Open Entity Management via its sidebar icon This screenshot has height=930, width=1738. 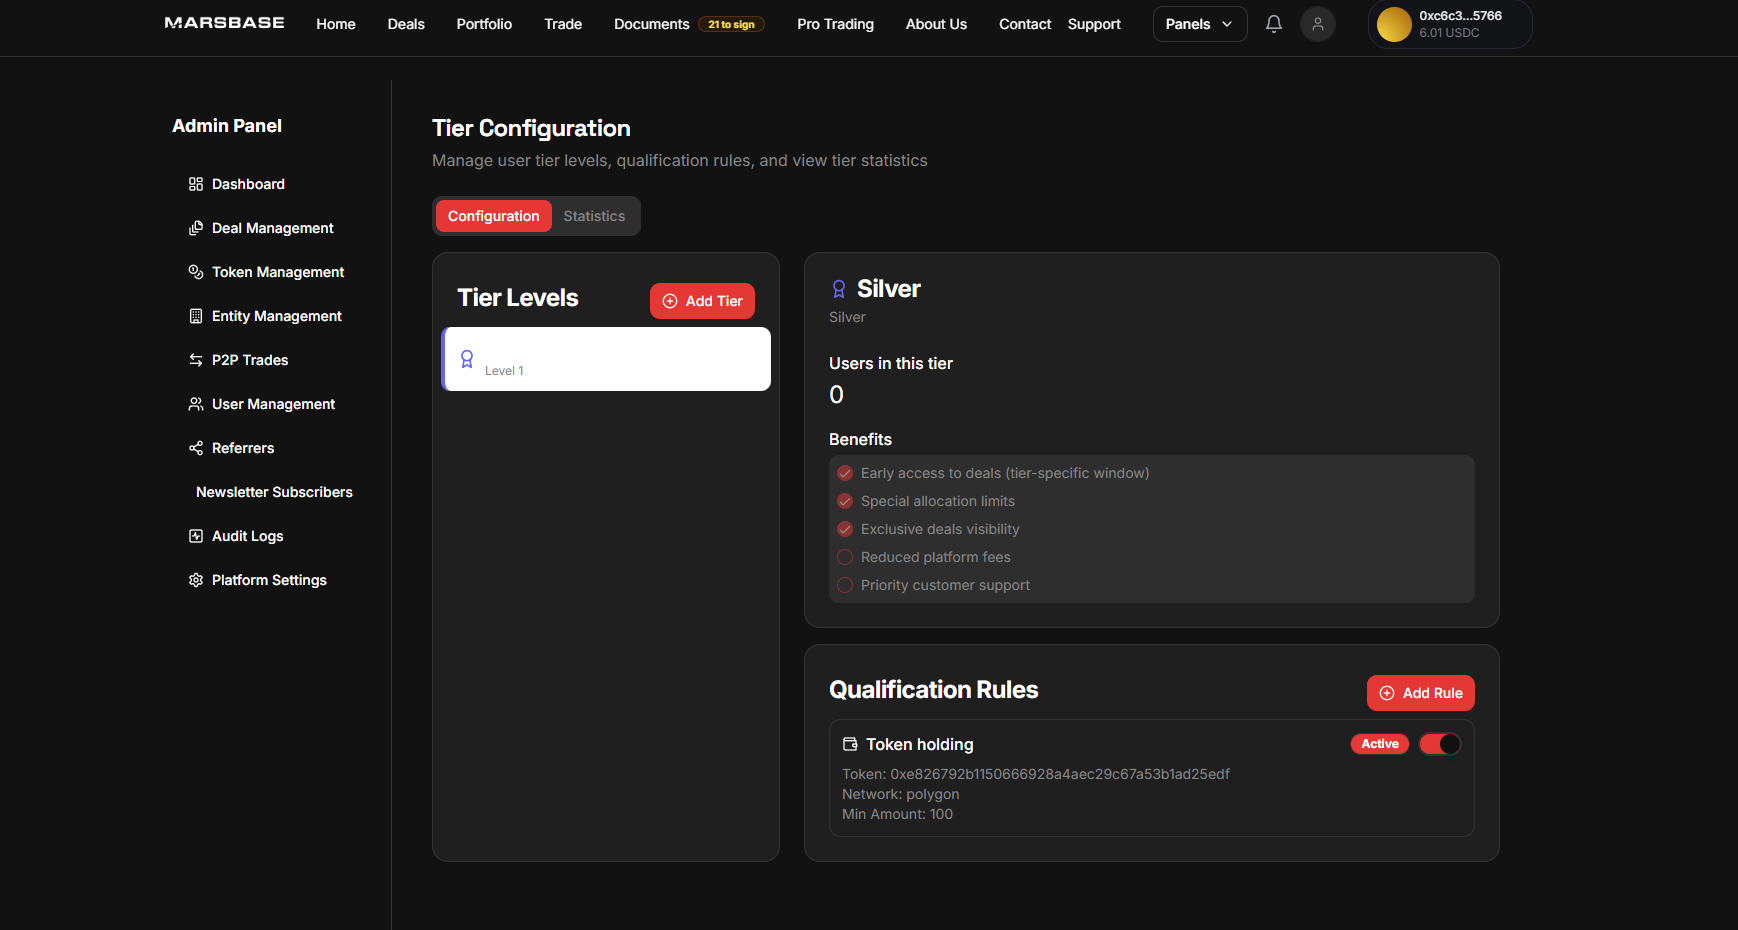pos(195,316)
